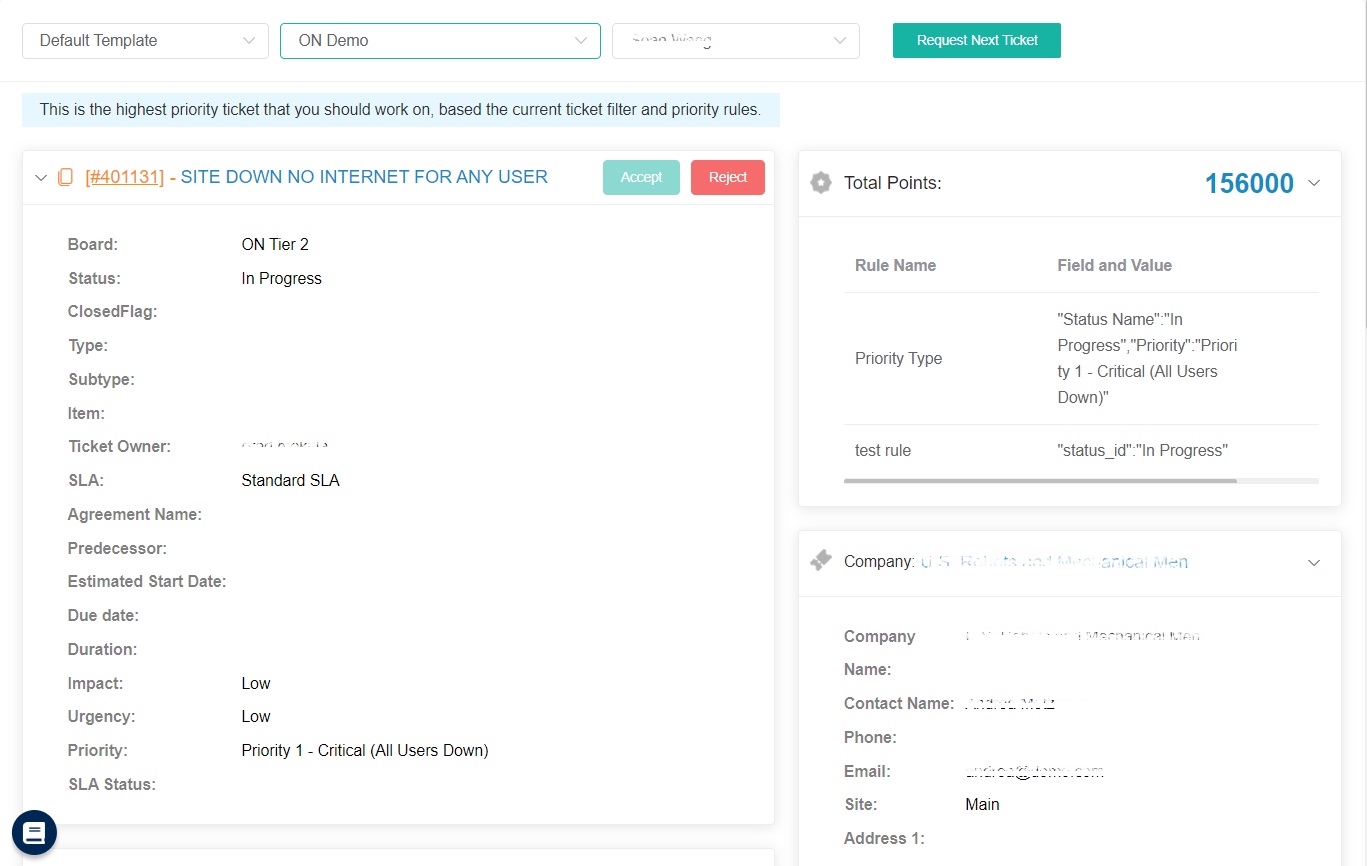Open the chat widget icon
Screen dimensions: 1367x866
tap(34, 832)
